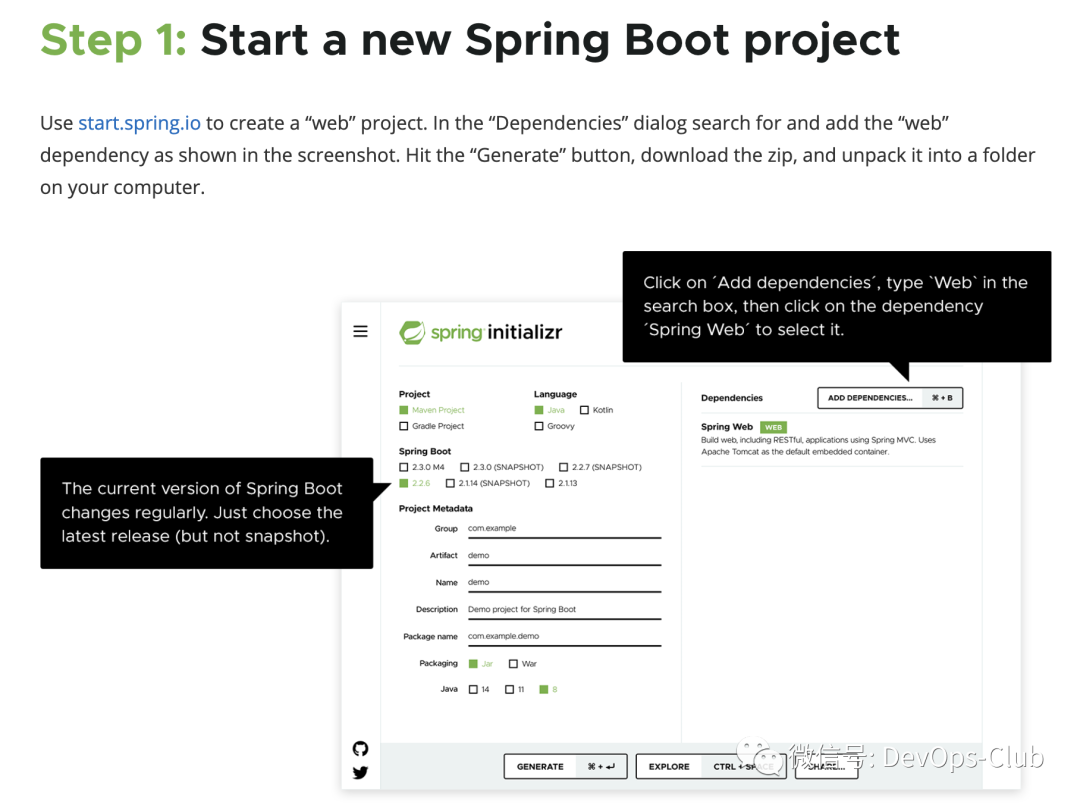Viewport: 1080px width, 808px height.
Task: Click the Spring Web dependency title
Action: pos(727,427)
